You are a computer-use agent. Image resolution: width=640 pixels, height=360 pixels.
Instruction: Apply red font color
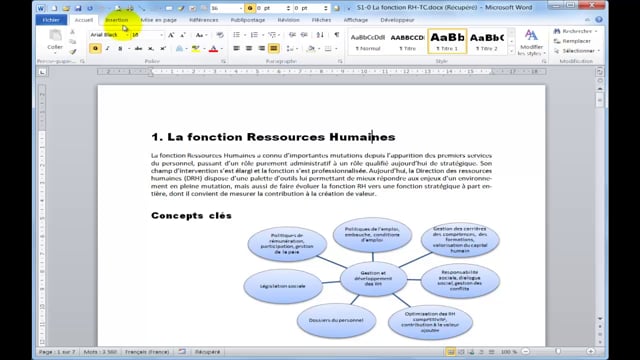(213, 49)
